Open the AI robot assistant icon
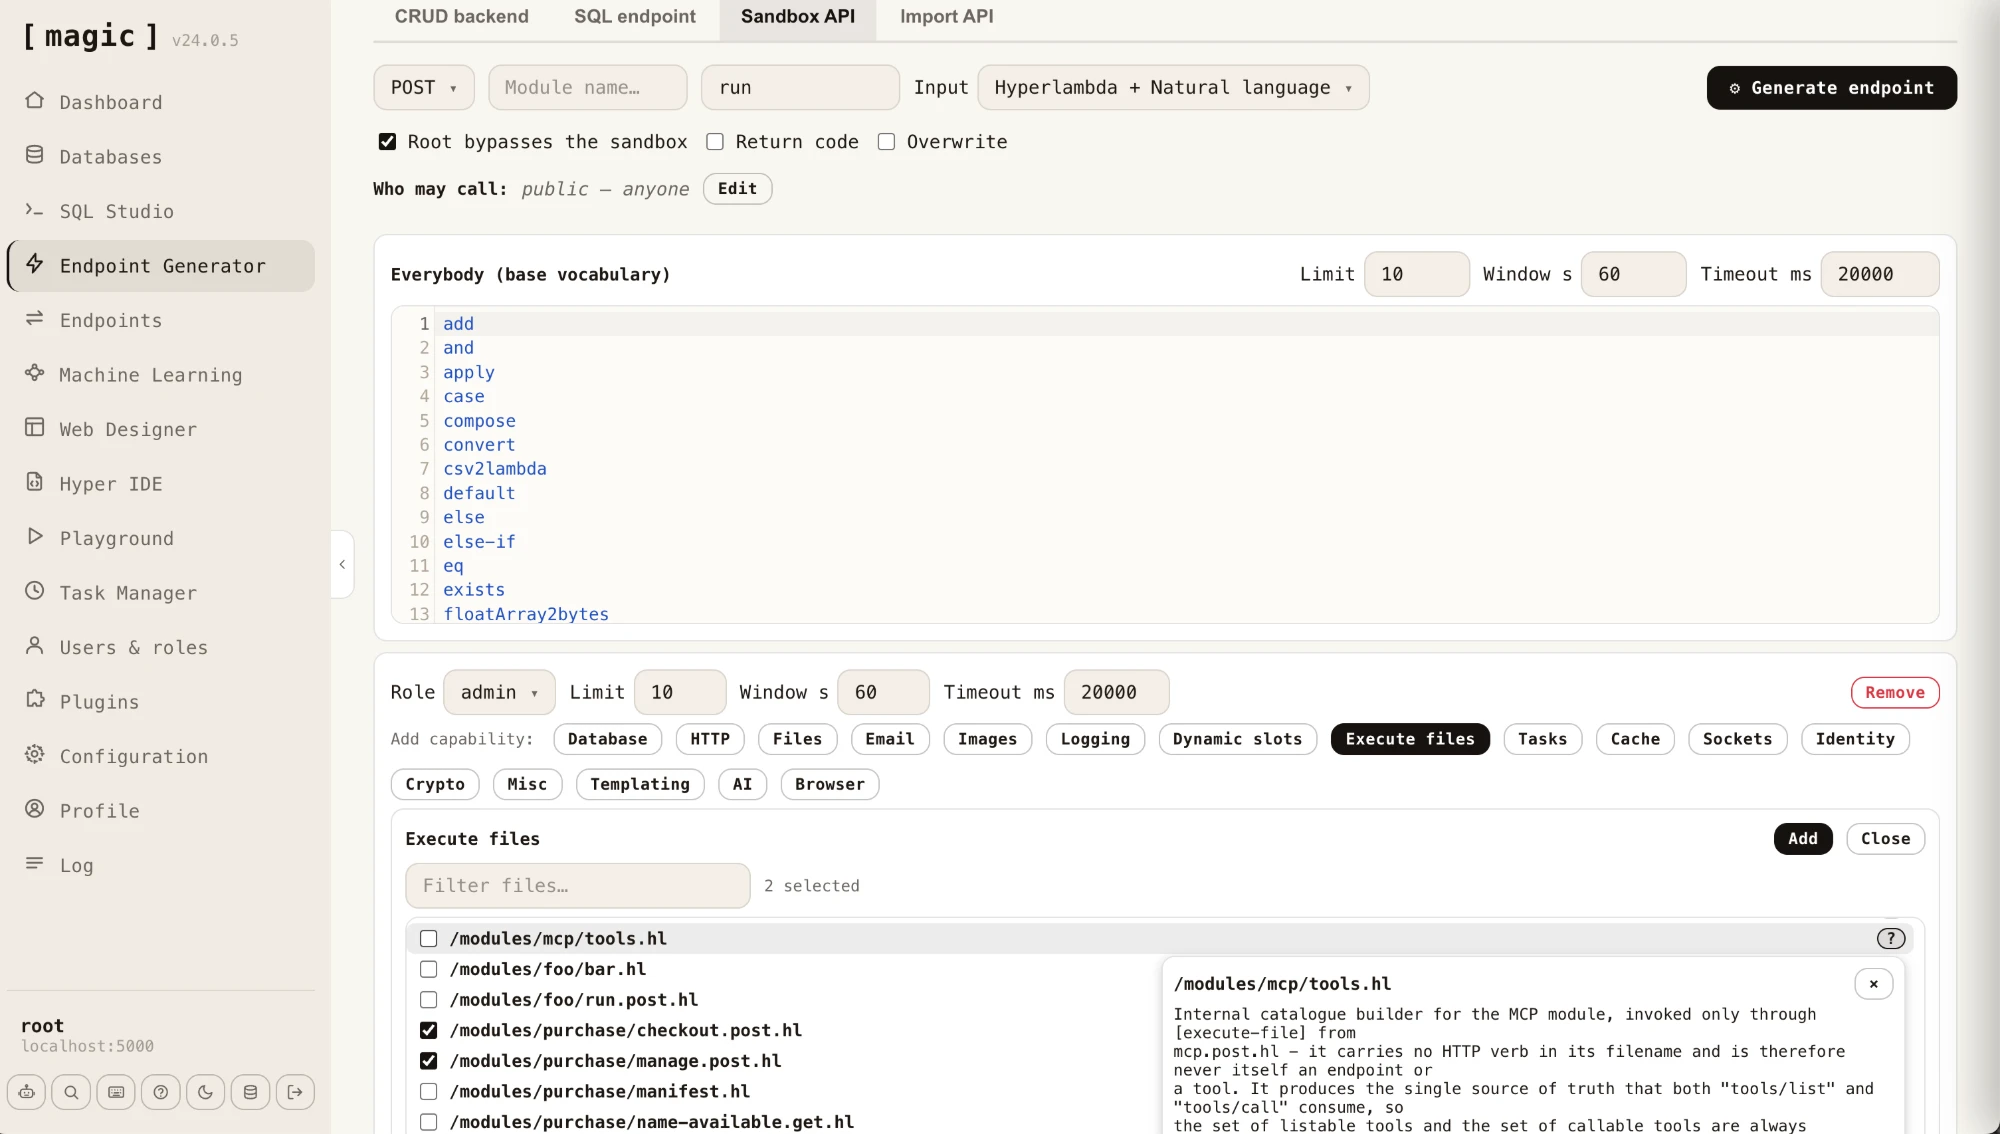2000x1134 pixels. (26, 1092)
